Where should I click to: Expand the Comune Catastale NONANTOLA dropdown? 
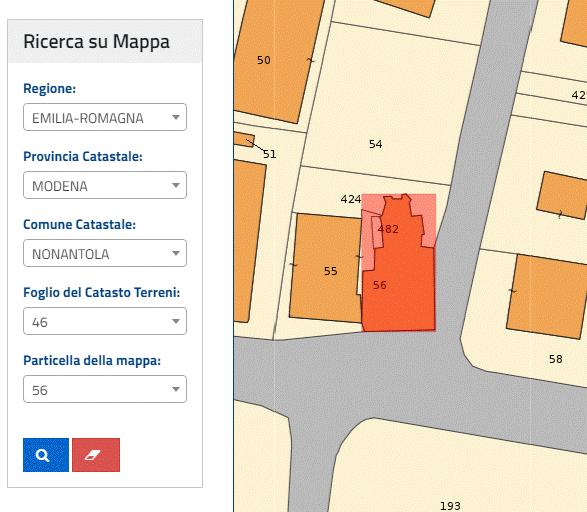105,253
